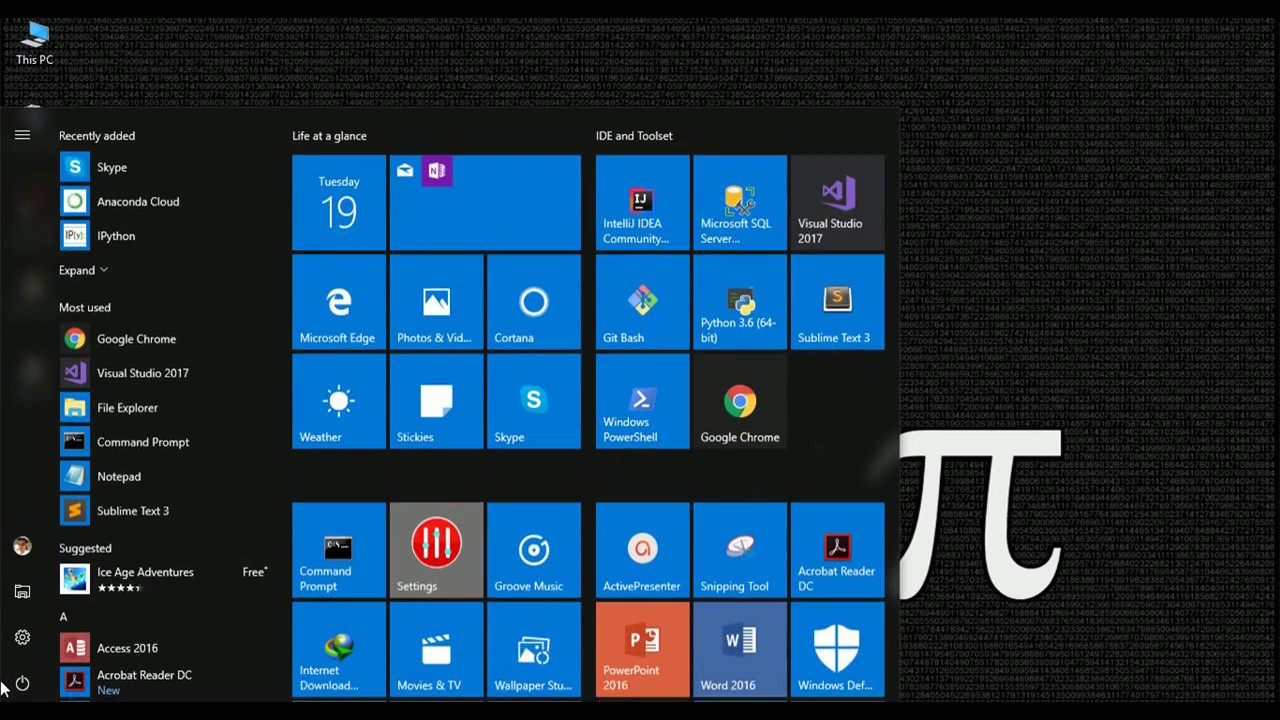Viewport: 1280px width, 720px height.
Task: Toggle the hamburger menu in Start
Action: tap(22, 135)
